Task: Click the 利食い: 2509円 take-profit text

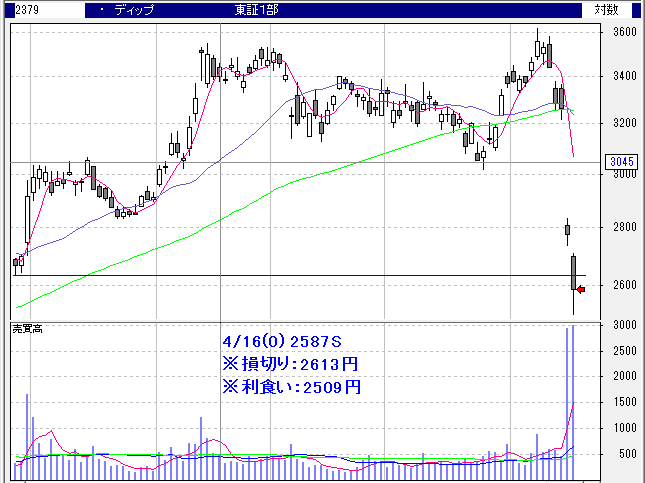Action: 291,386
